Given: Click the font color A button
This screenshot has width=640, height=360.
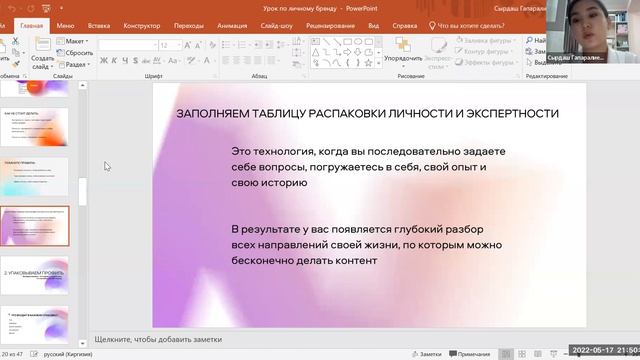Looking at the screenshot, I should [207, 60].
